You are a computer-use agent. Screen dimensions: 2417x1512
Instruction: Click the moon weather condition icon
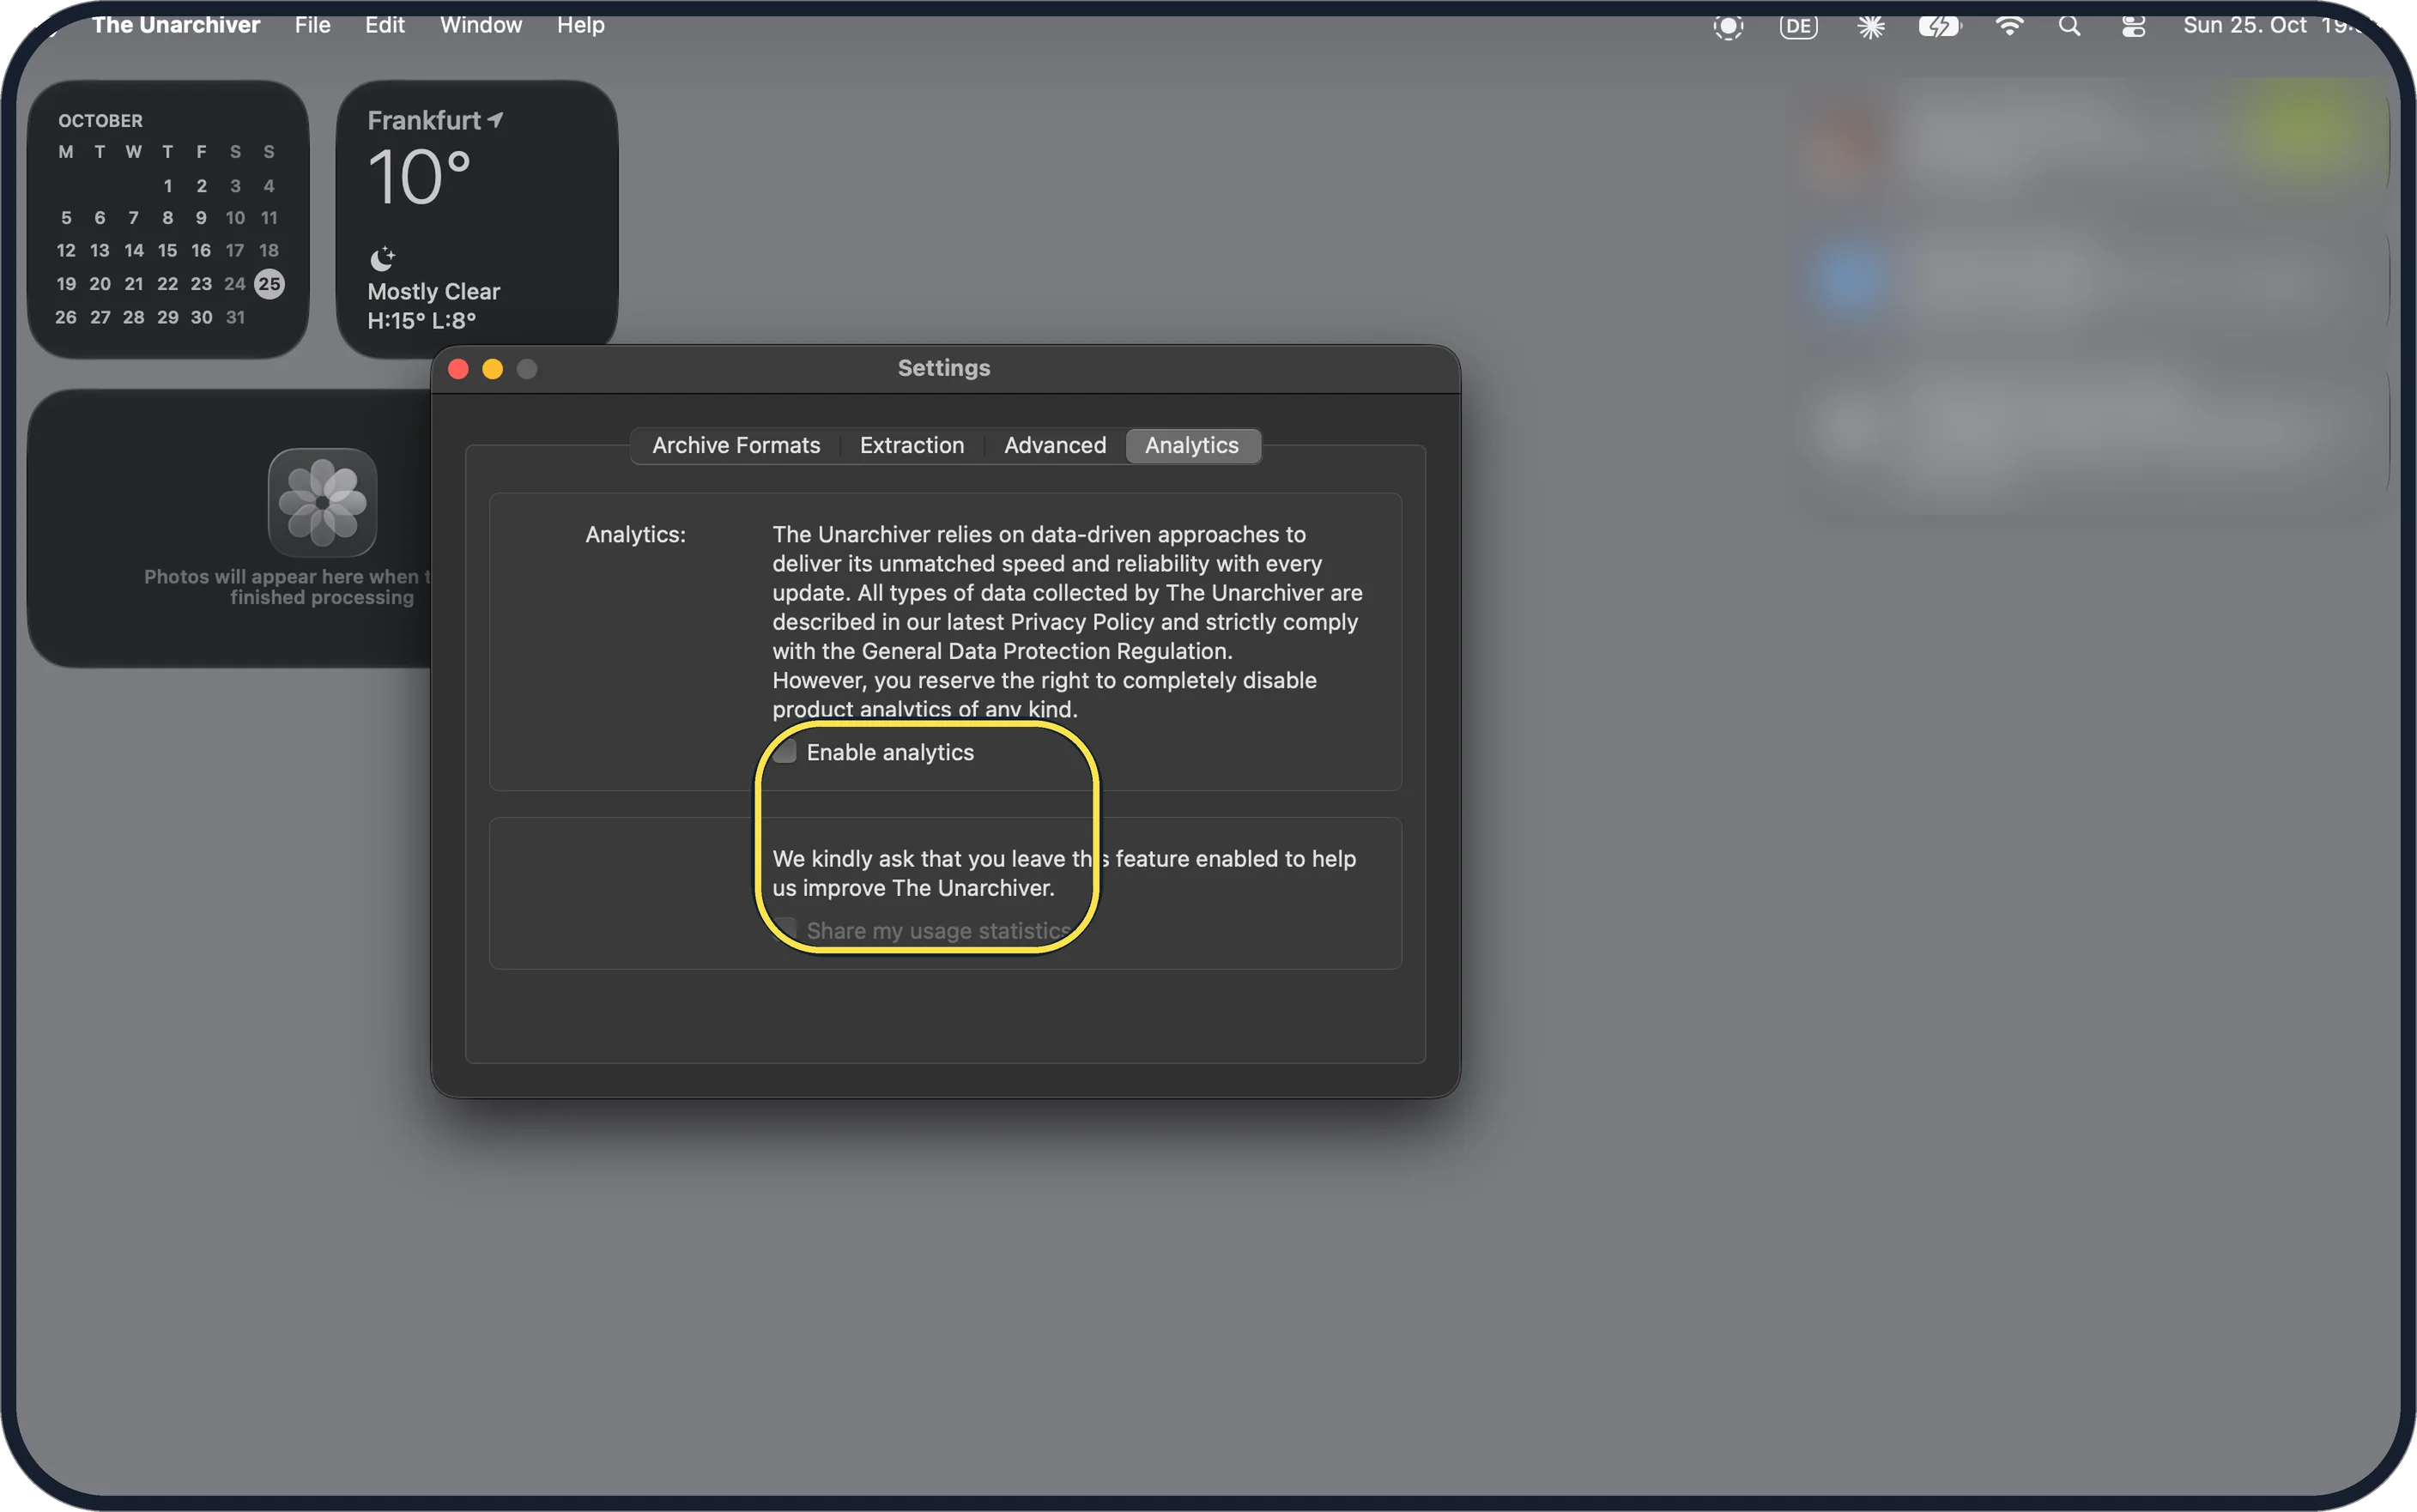tap(382, 259)
